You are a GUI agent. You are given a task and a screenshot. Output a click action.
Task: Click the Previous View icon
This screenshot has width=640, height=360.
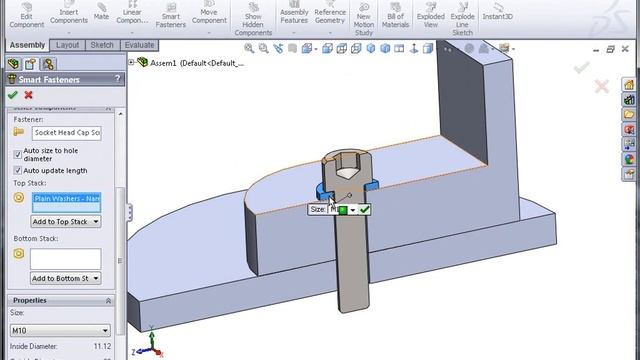[278, 48]
